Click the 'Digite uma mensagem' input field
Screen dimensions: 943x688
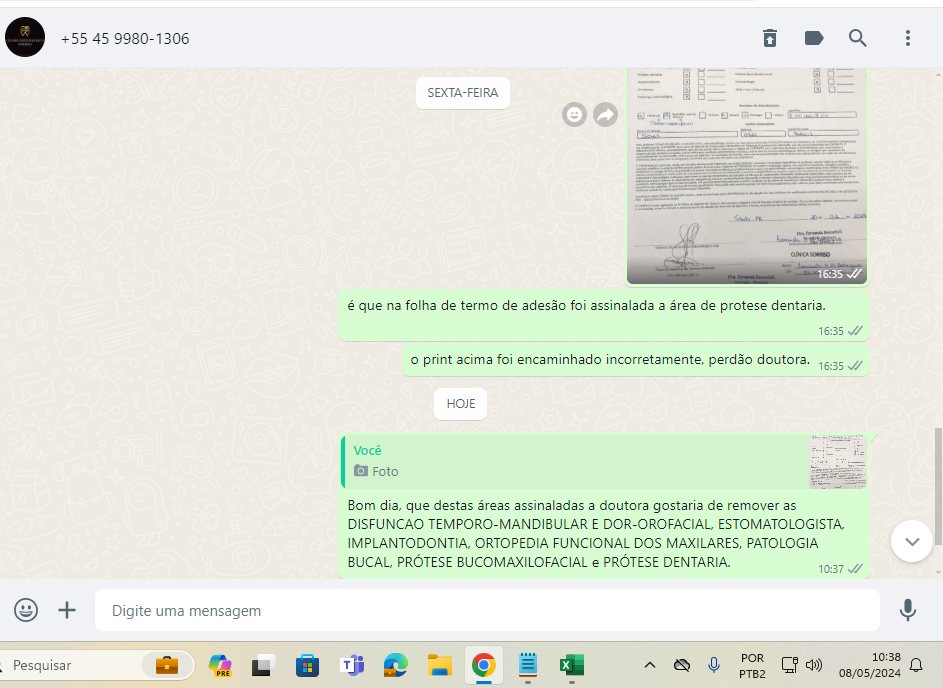pyautogui.click(x=487, y=610)
